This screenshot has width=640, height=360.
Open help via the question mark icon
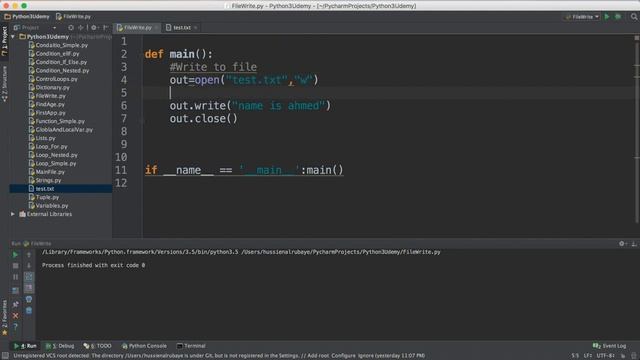coord(15,327)
